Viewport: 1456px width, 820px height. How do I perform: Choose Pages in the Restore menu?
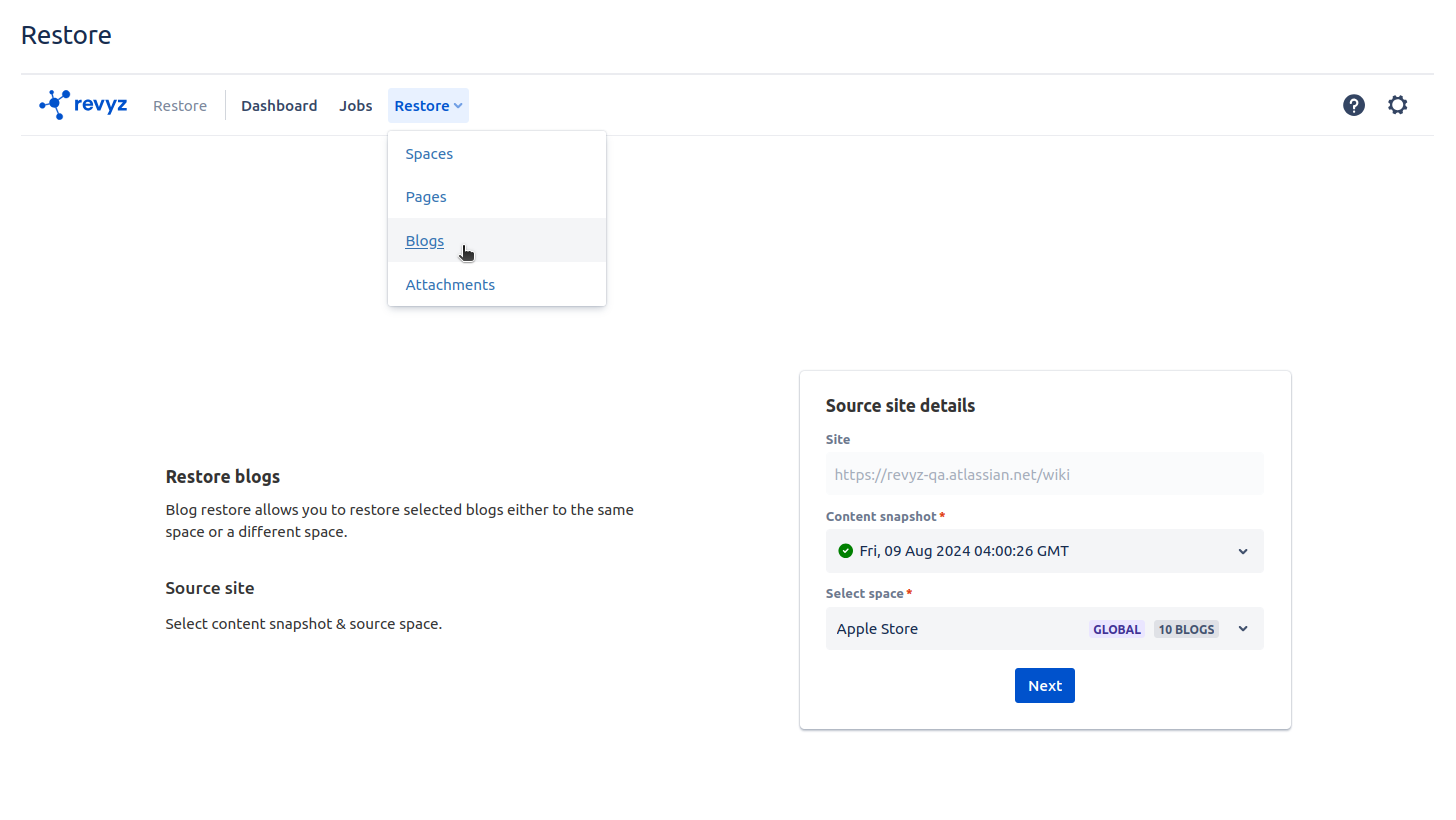[x=426, y=197]
